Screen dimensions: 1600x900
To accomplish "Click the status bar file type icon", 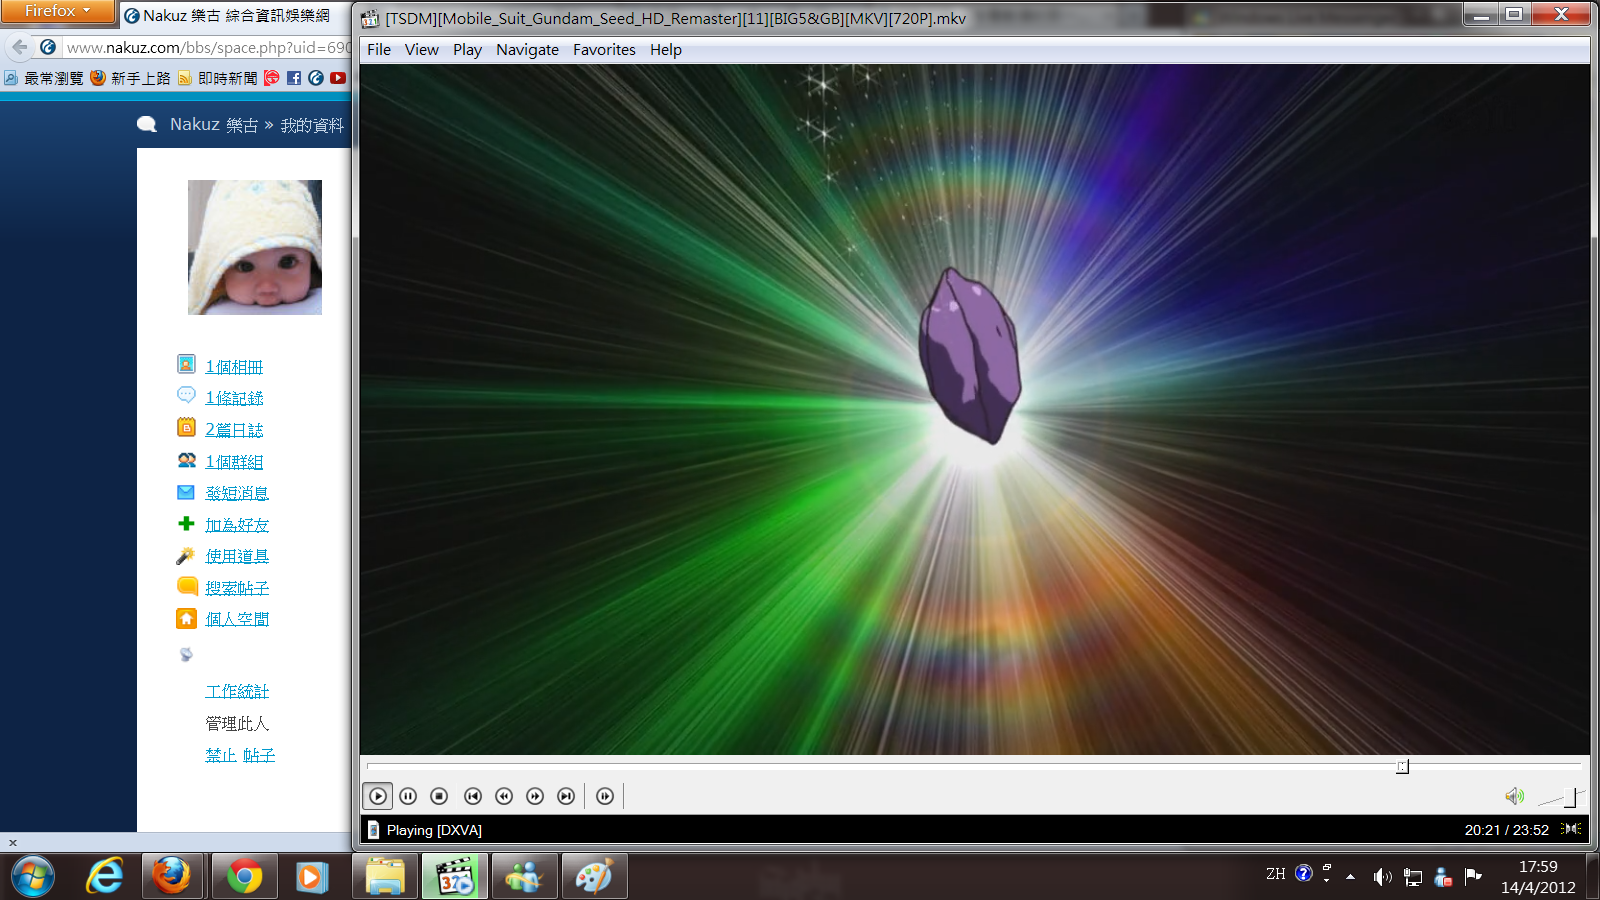I will point(373,830).
